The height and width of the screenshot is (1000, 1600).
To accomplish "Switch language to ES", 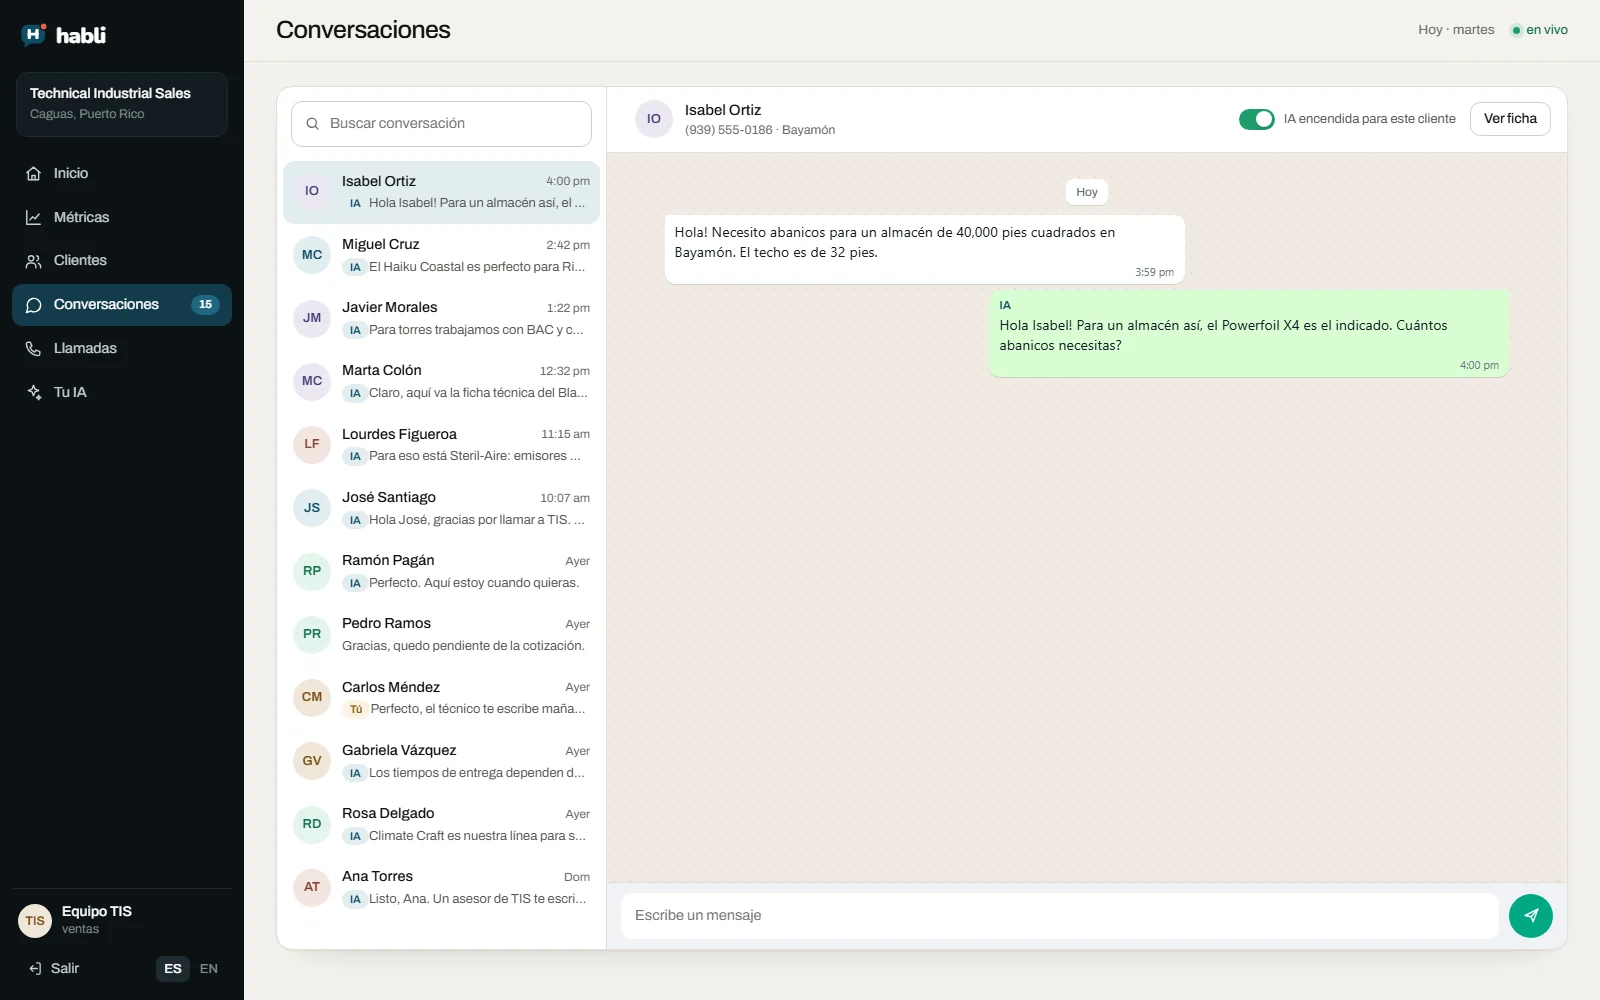I will [x=173, y=969].
